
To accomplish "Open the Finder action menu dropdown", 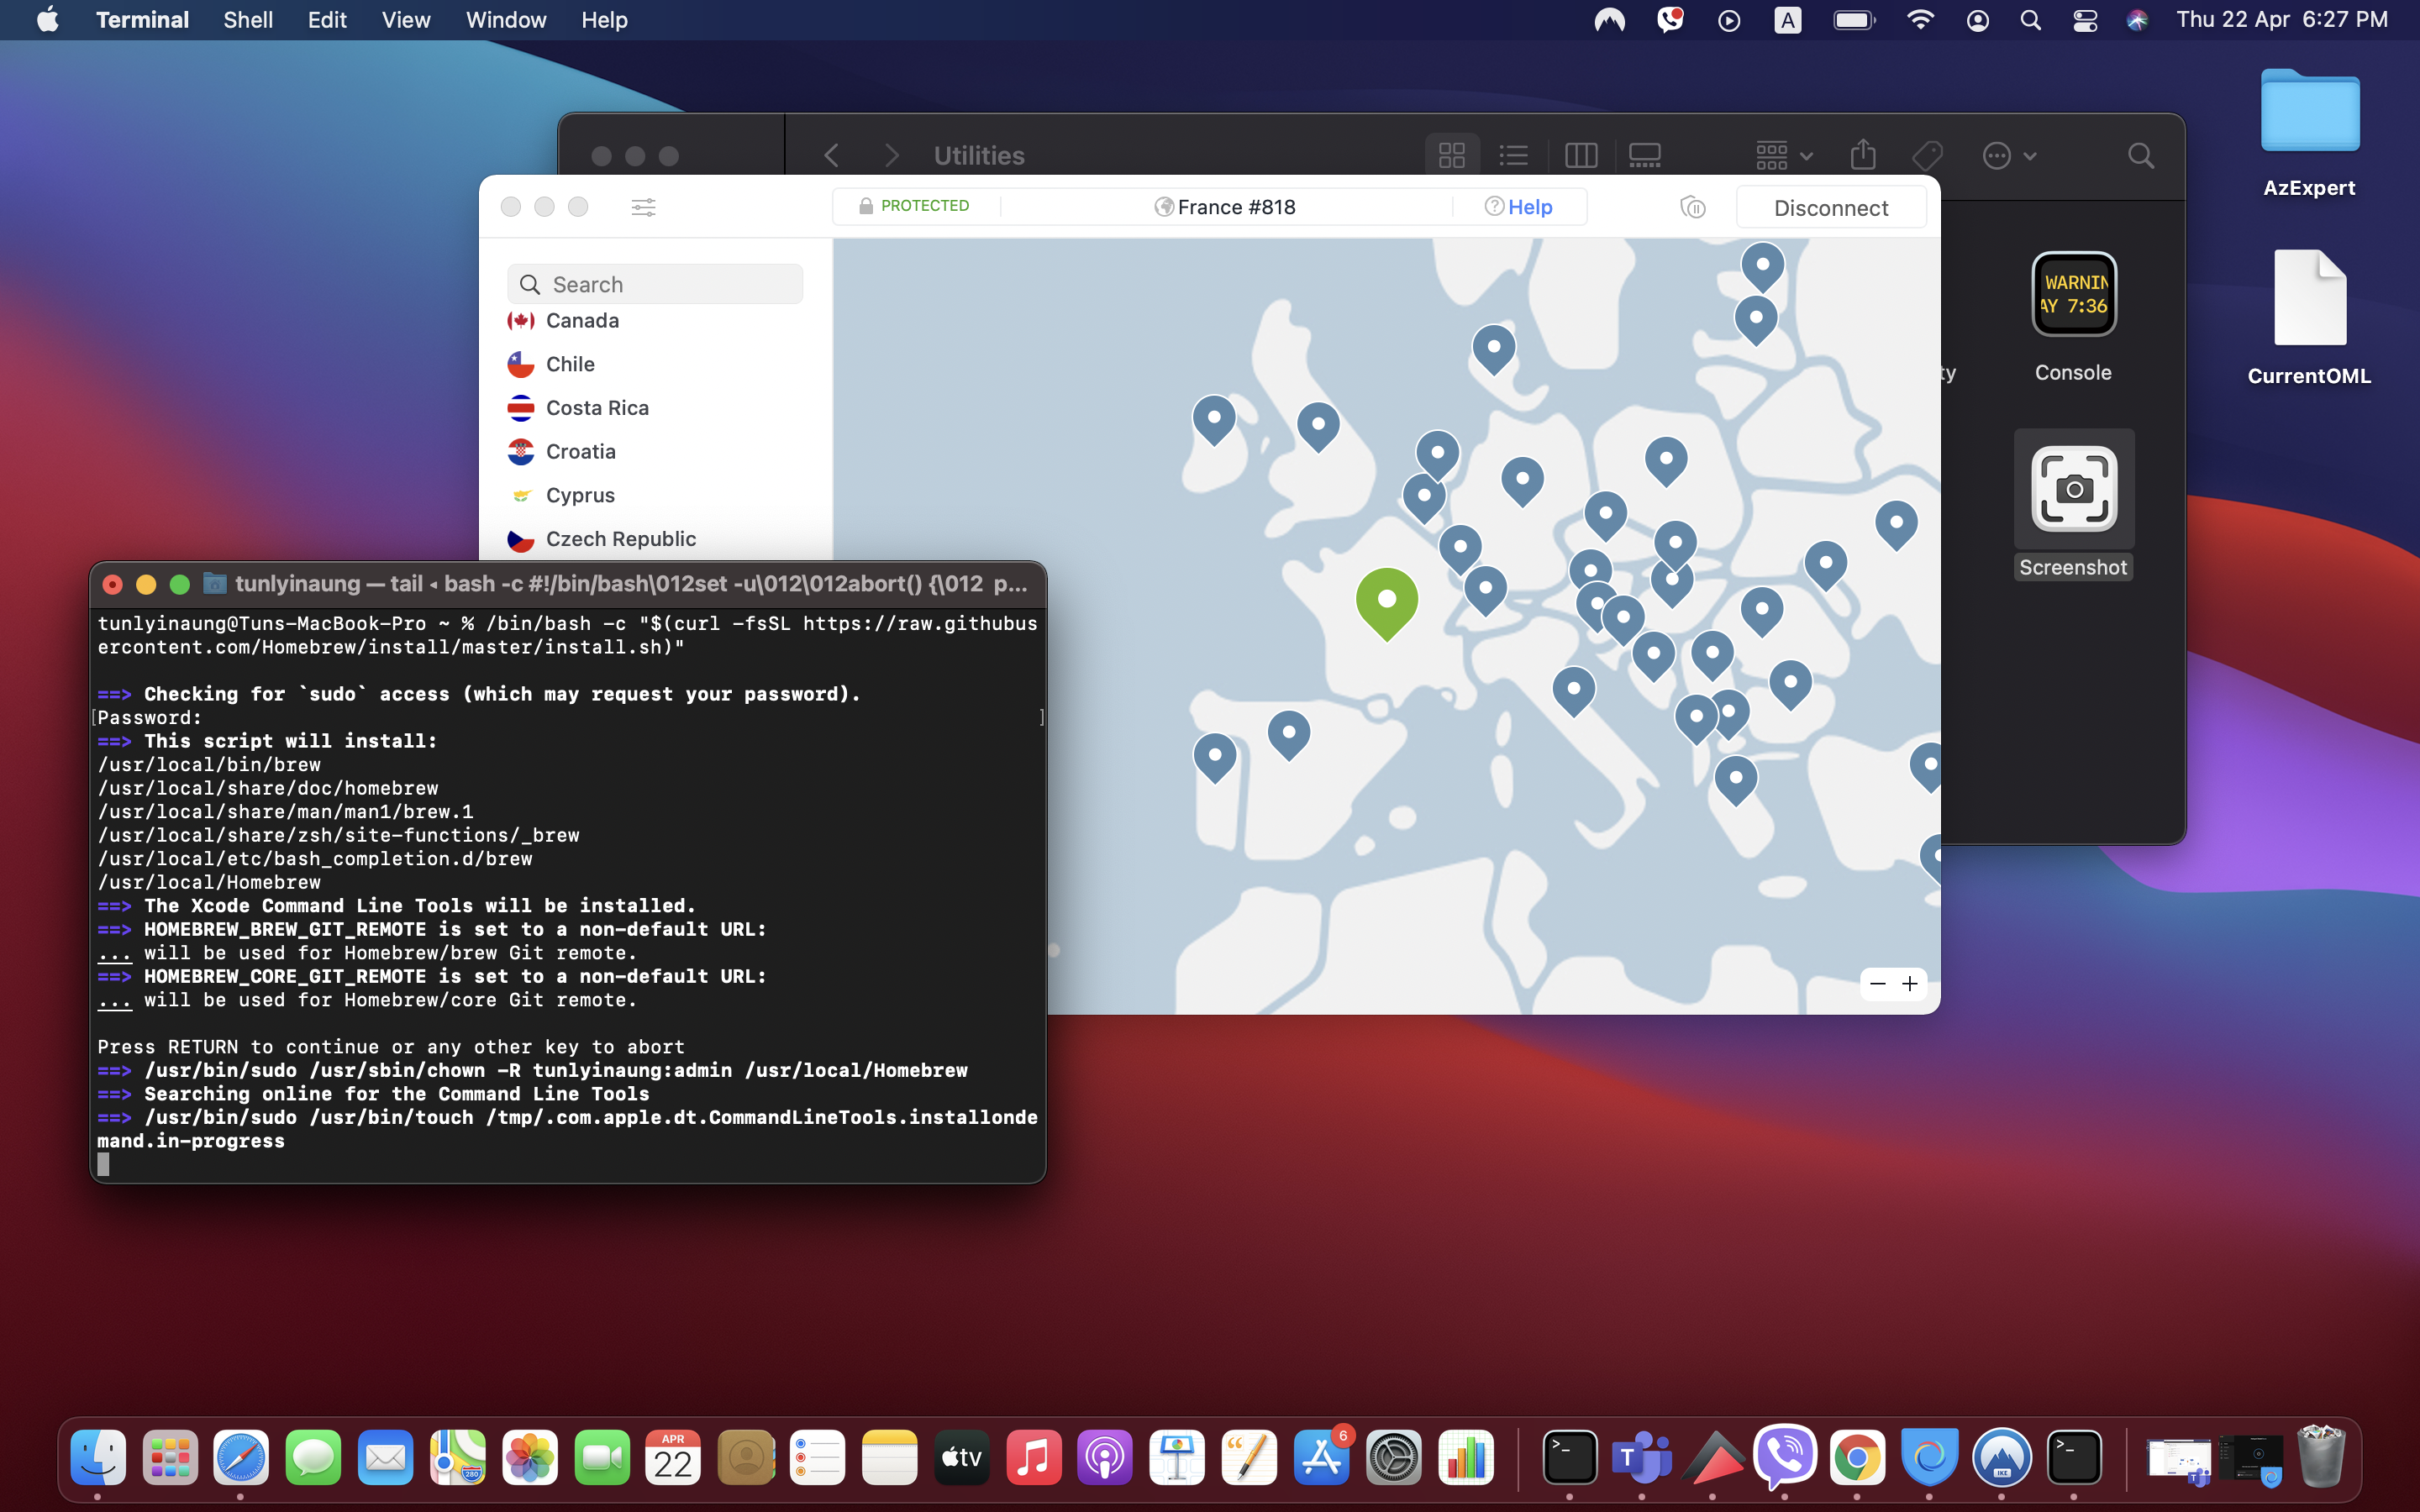I will [x=2009, y=155].
